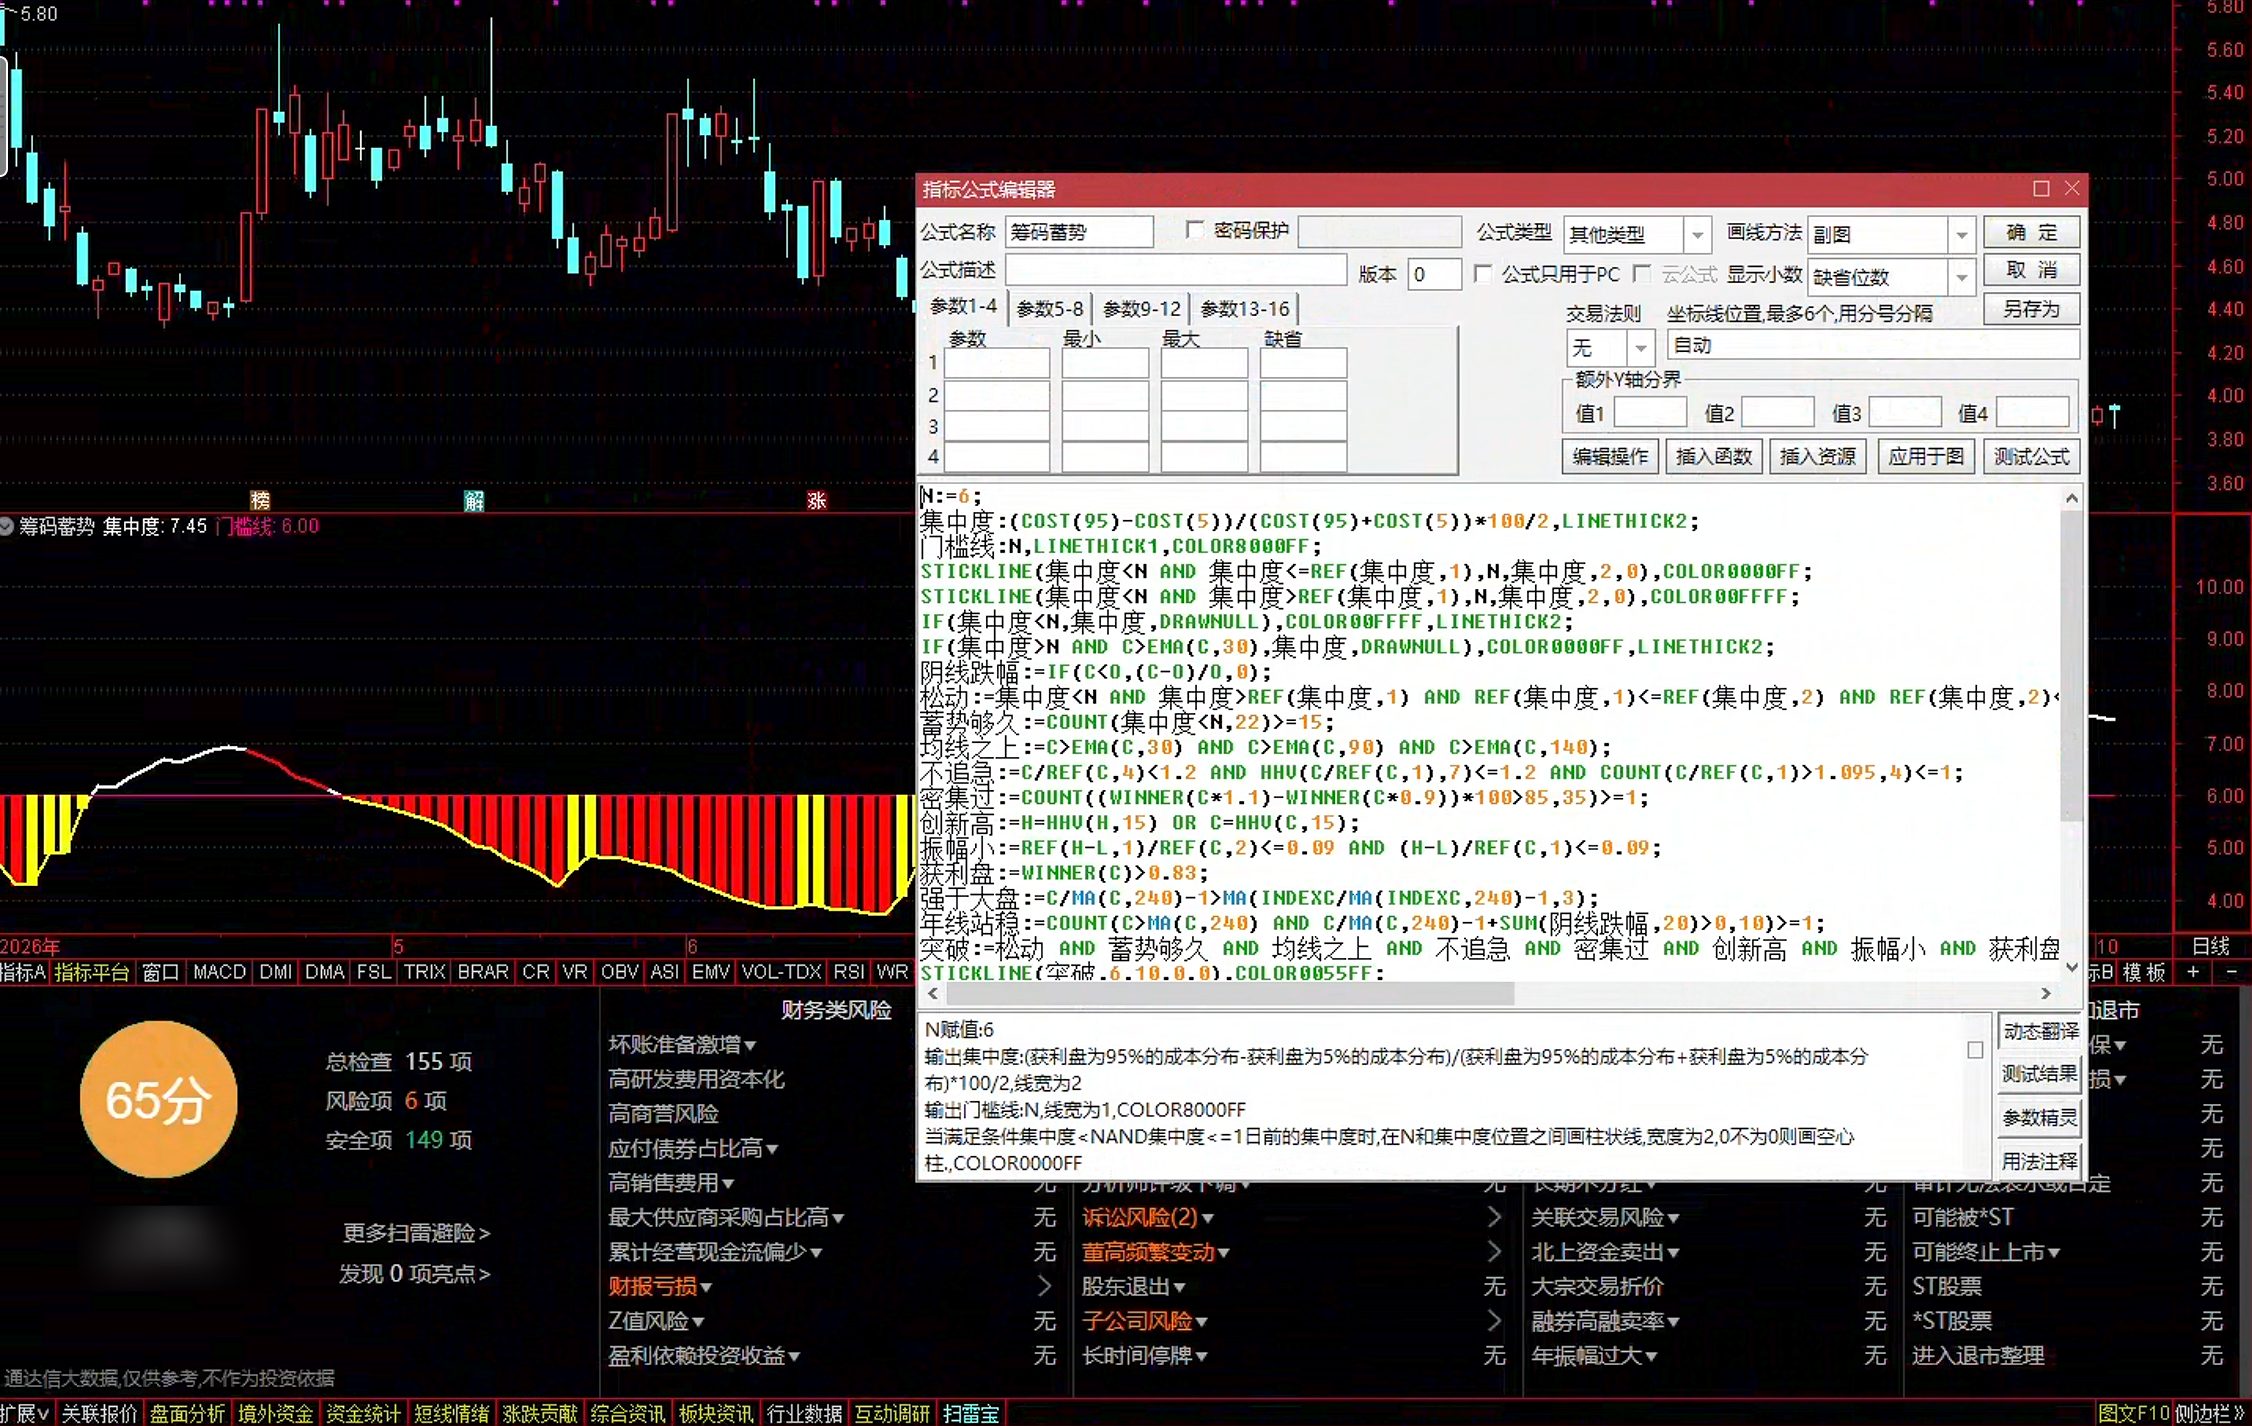Viewport: 2252px width, 1426px height.
Task: Click the 公式名称 input field
Action: [x=1079, y=232]
